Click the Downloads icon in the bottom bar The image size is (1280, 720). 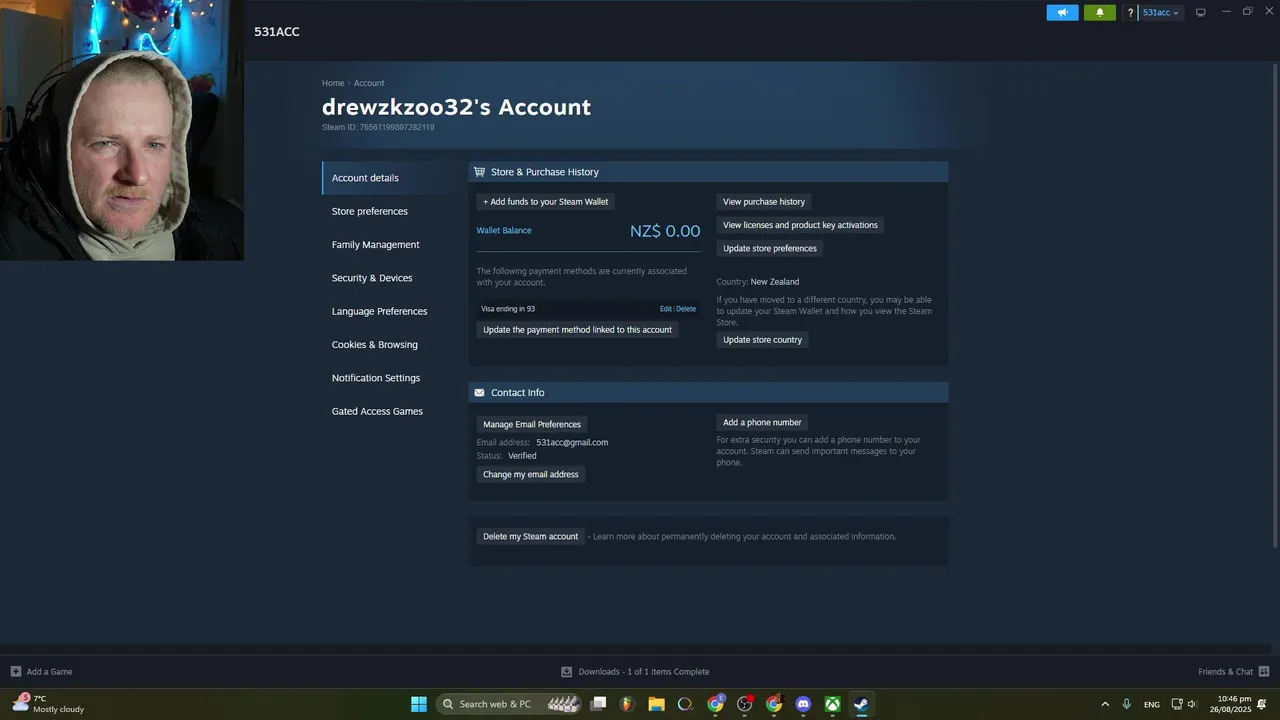(x=566, y=672)
